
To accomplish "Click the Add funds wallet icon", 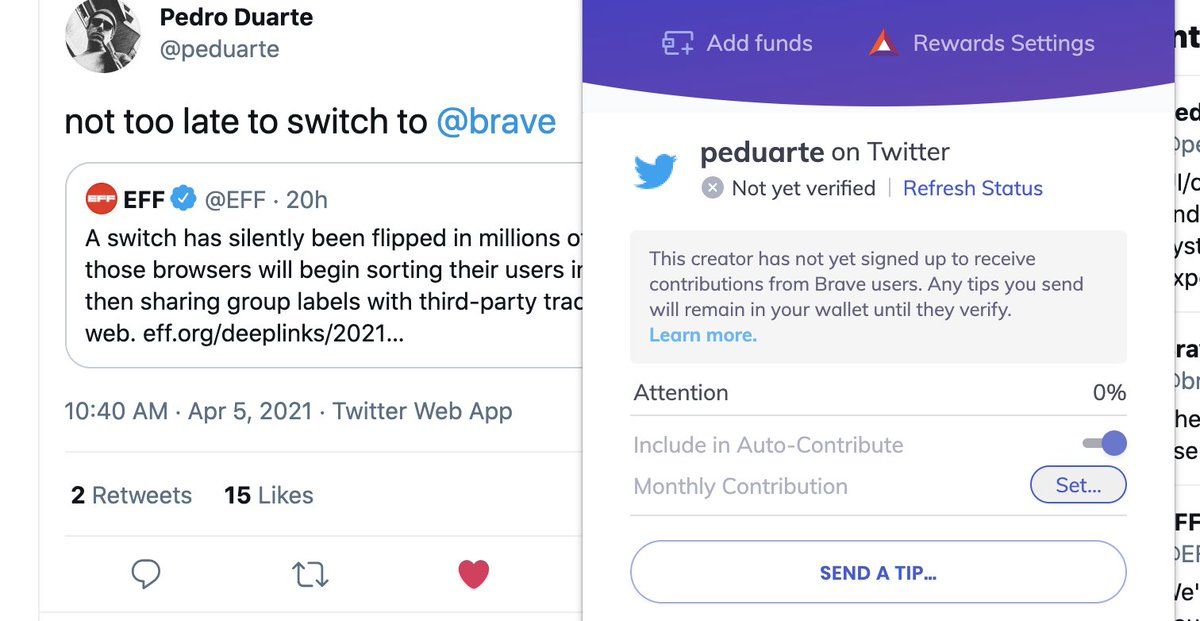I will point(677,44).
